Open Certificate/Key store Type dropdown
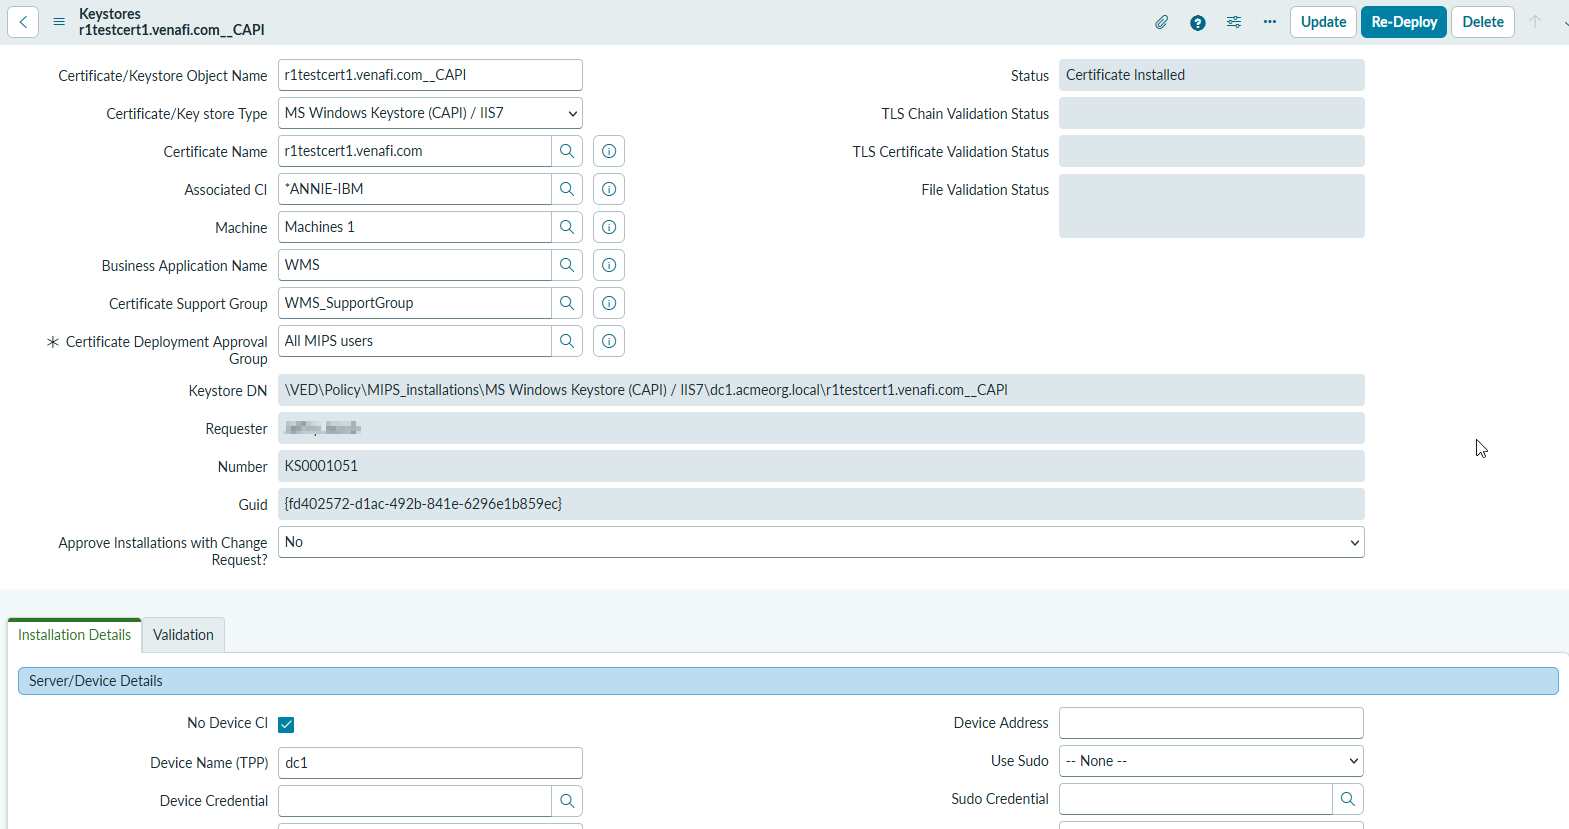 click(x=430, y=113)
